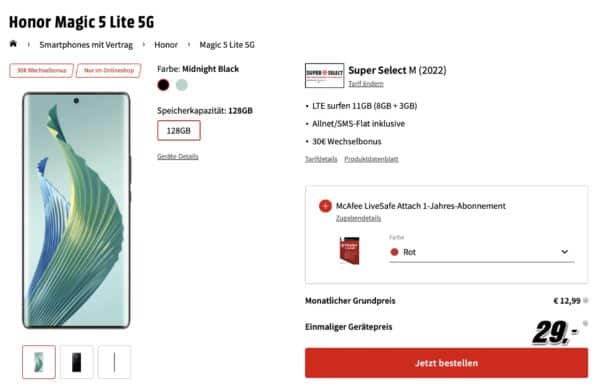Viewport: 600px width, 386px height.
Task: Select the Midnight Black color swatch
Action: click(163, 85)
